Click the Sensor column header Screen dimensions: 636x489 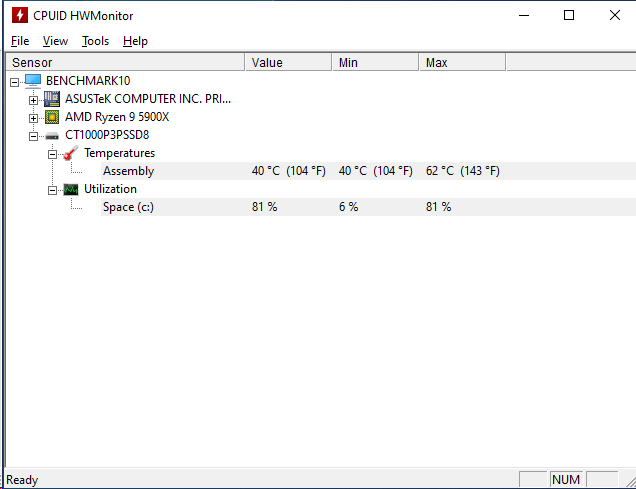(125, 62)
